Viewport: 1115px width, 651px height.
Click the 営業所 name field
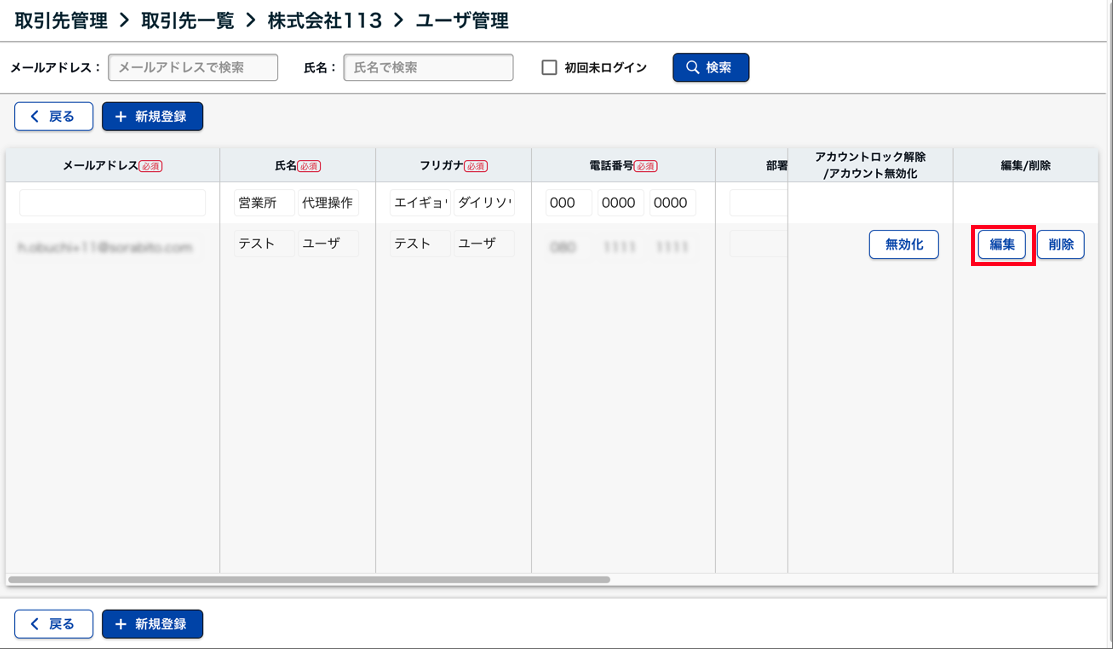coord(264,203)
